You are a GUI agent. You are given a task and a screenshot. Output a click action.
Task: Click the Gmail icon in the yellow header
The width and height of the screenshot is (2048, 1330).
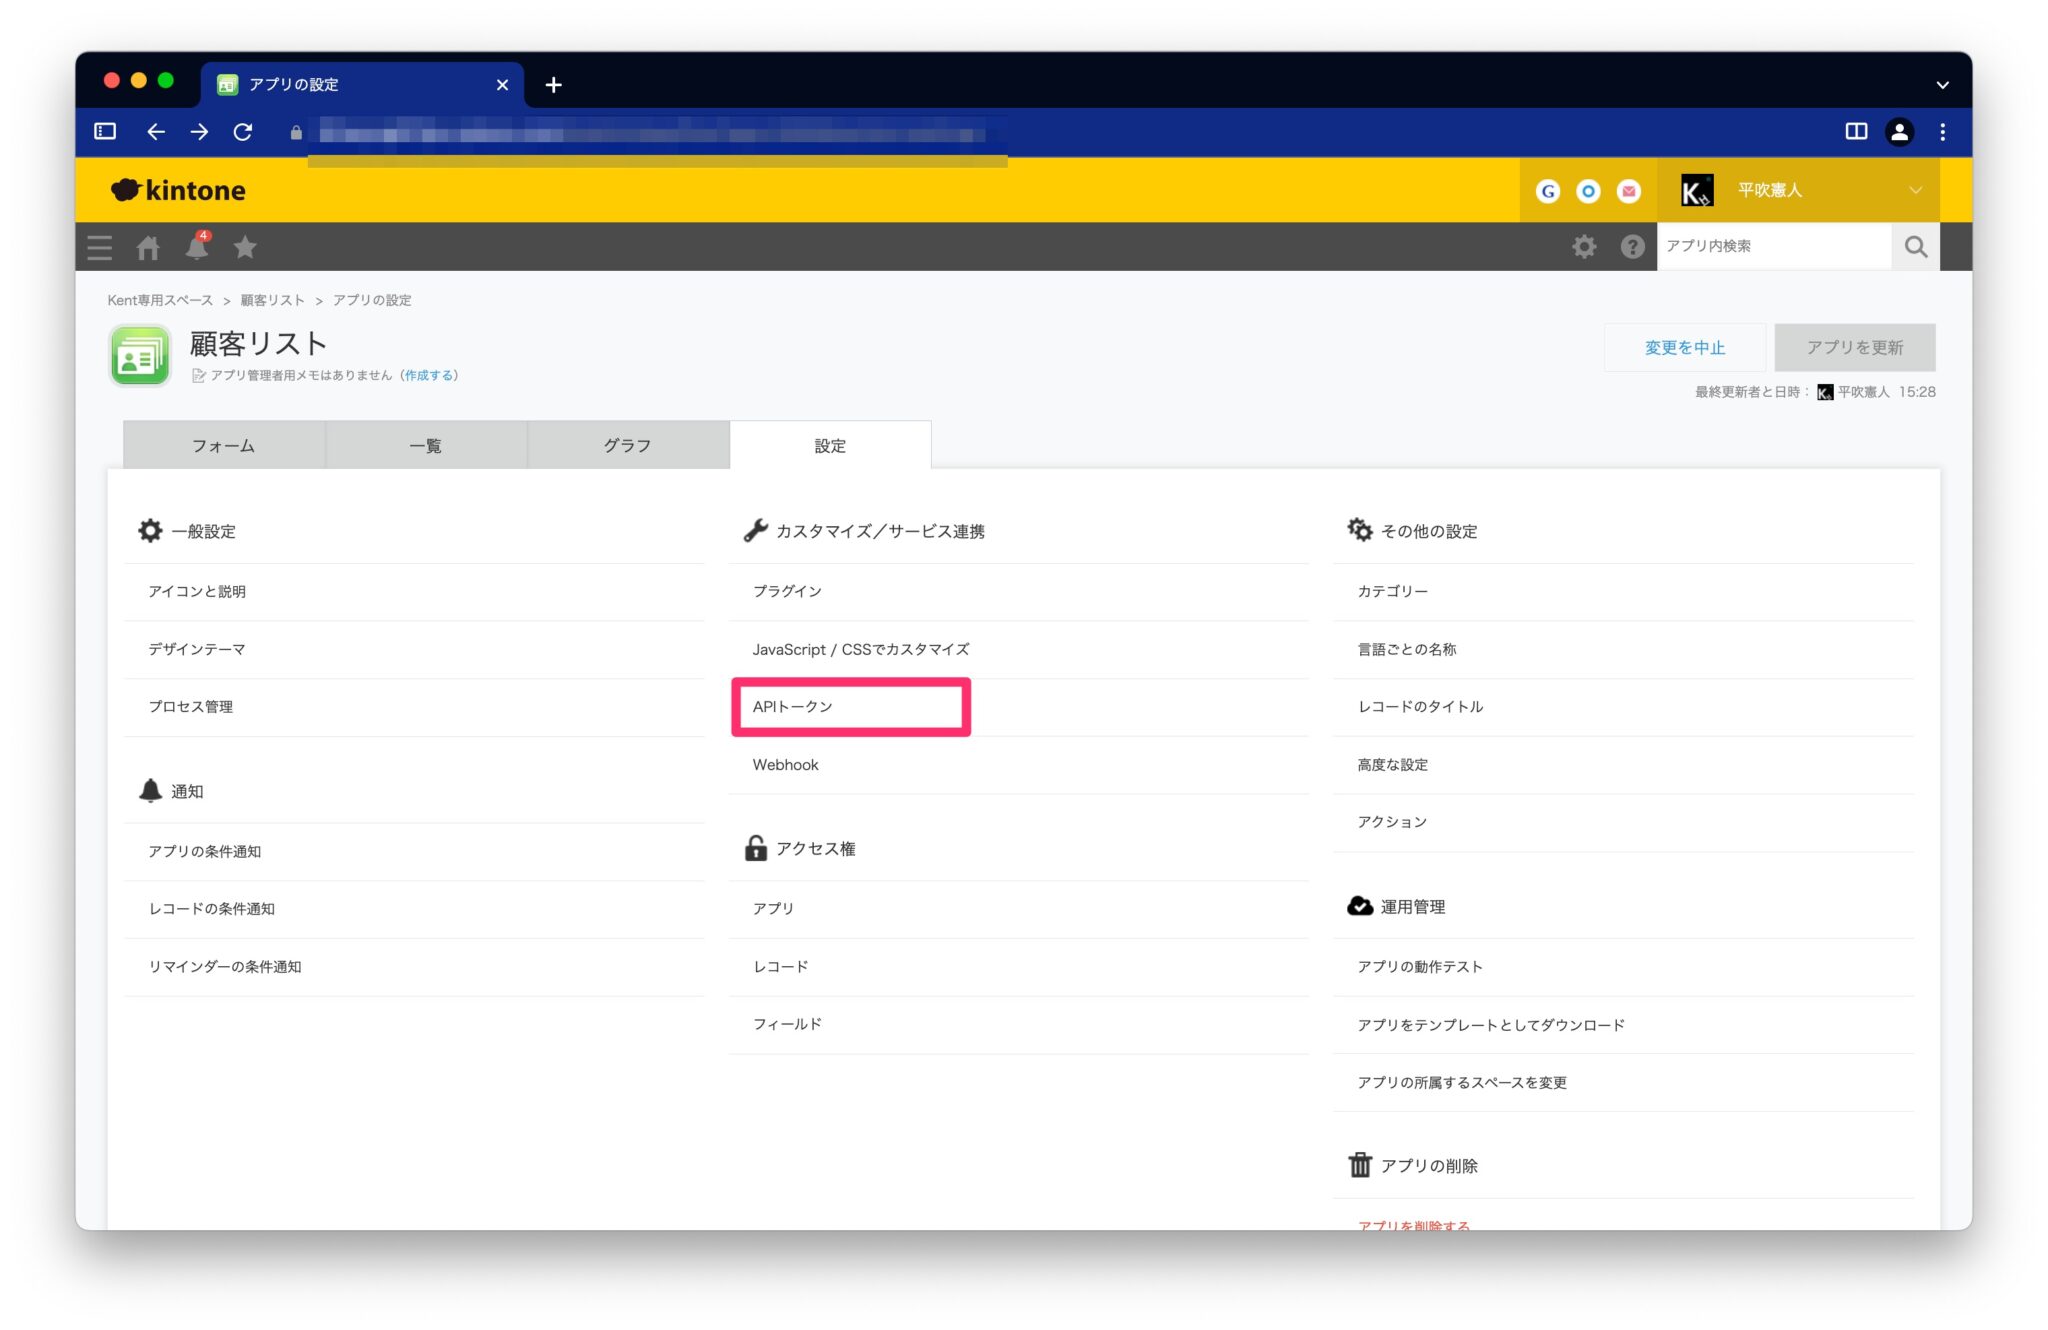(x=1628, y=190)
